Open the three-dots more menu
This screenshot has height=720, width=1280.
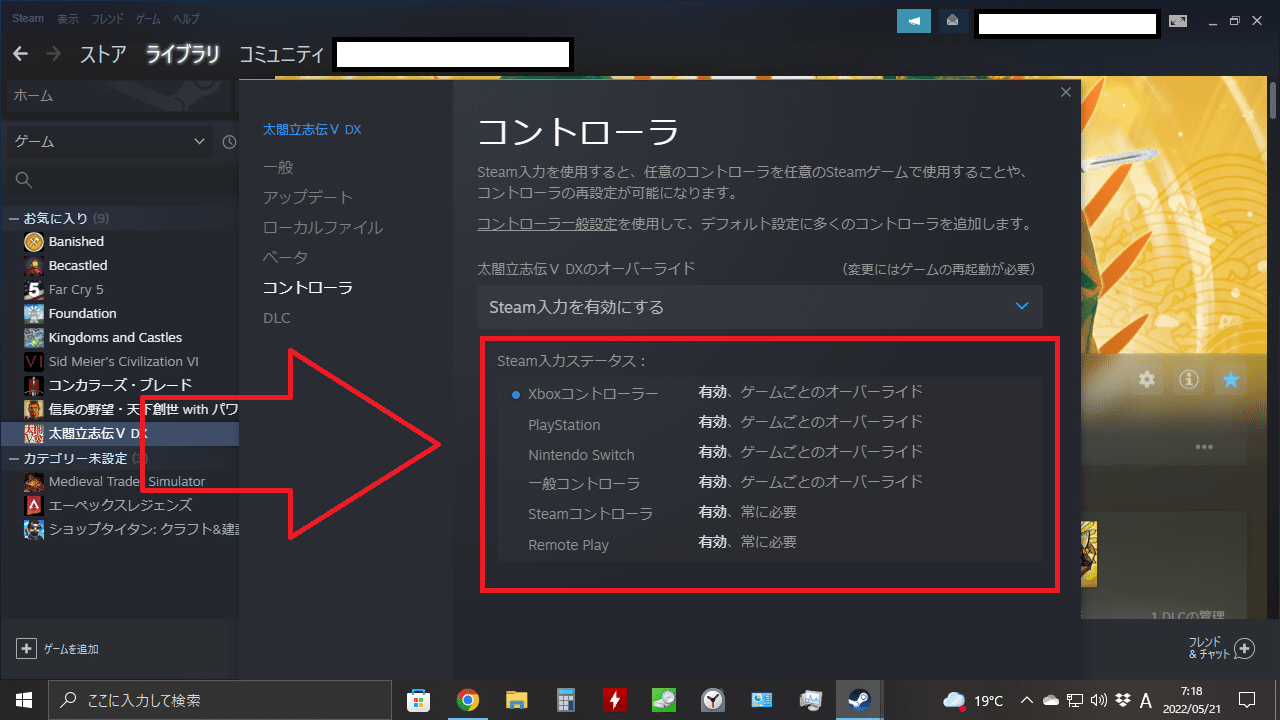(x=1204, y=446)
